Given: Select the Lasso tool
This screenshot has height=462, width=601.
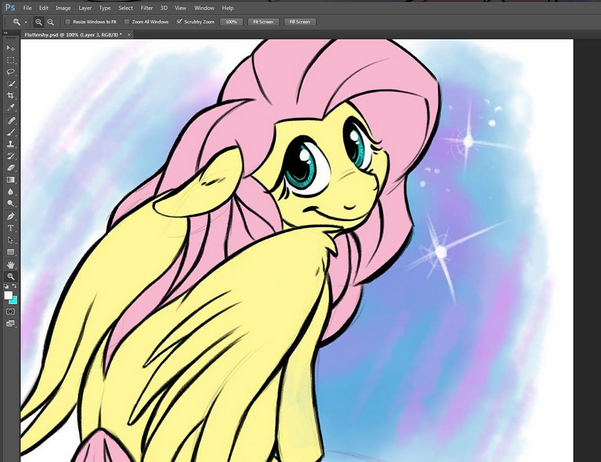Looking at the screenshot, I should coord(10,72).
